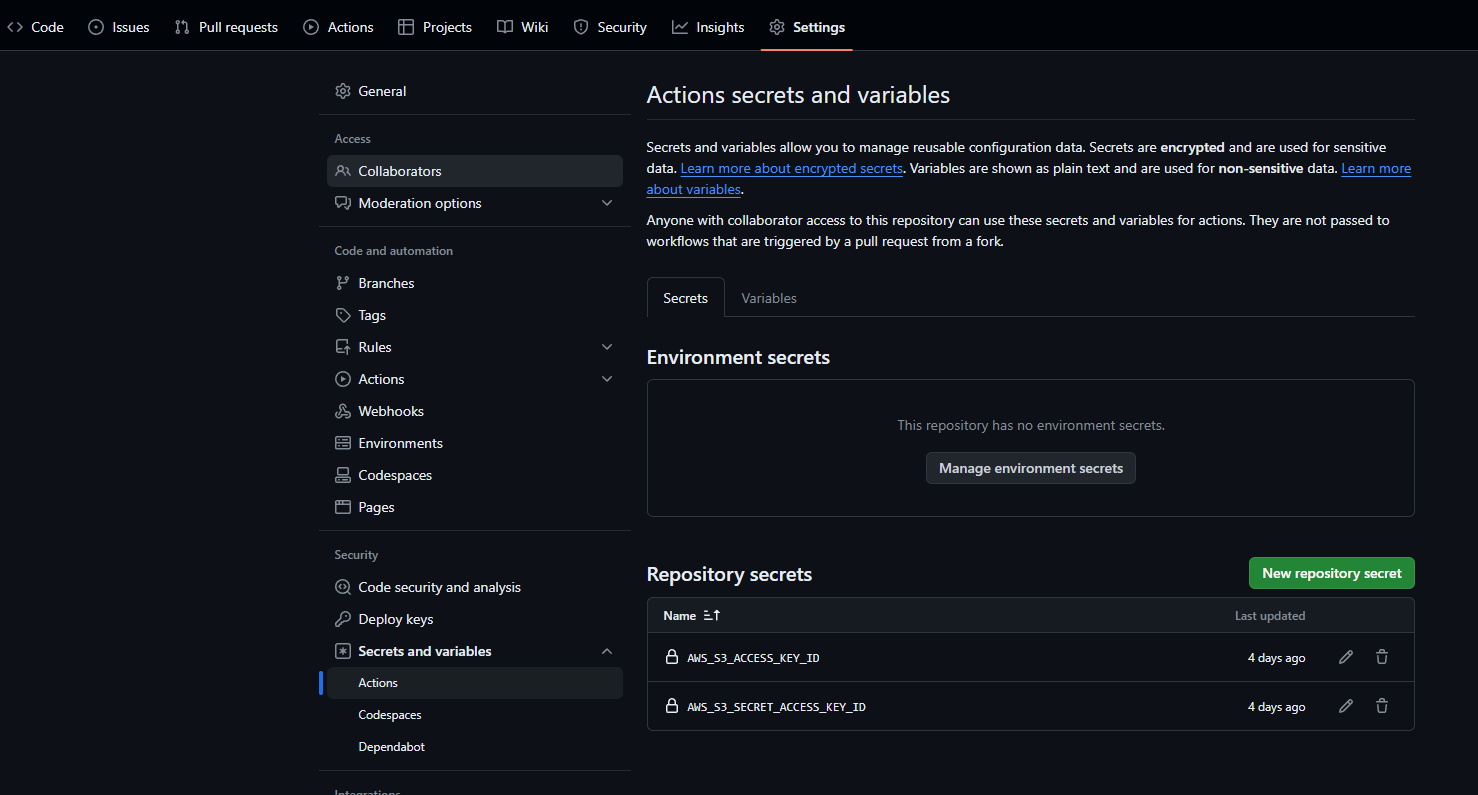The height and width of the screenshot is (795, 1478).
Task: Open the Security repository tab
Action: coord(610,27)
